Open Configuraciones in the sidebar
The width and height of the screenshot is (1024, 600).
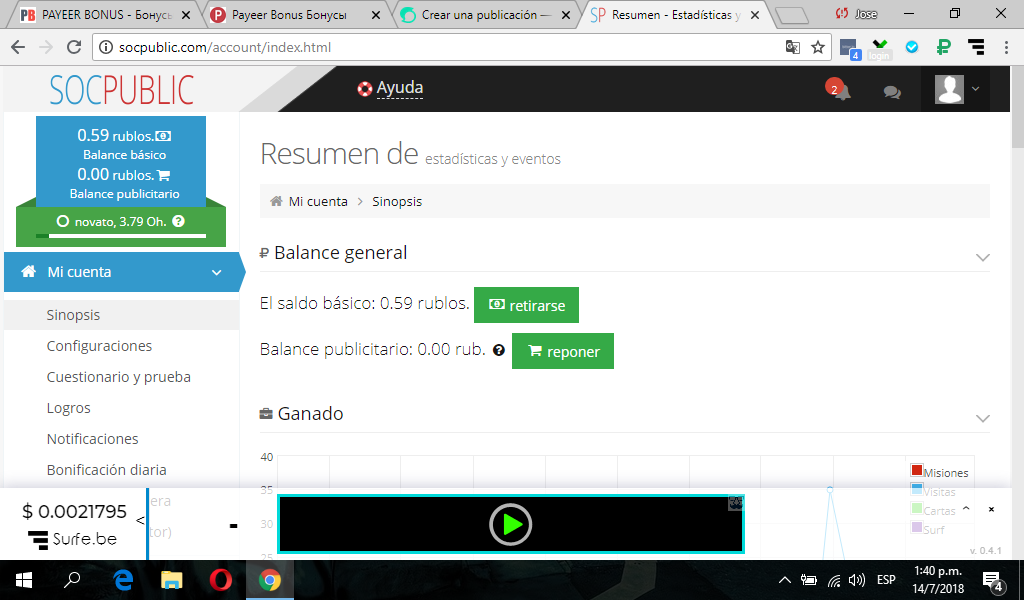pos(99,346)
